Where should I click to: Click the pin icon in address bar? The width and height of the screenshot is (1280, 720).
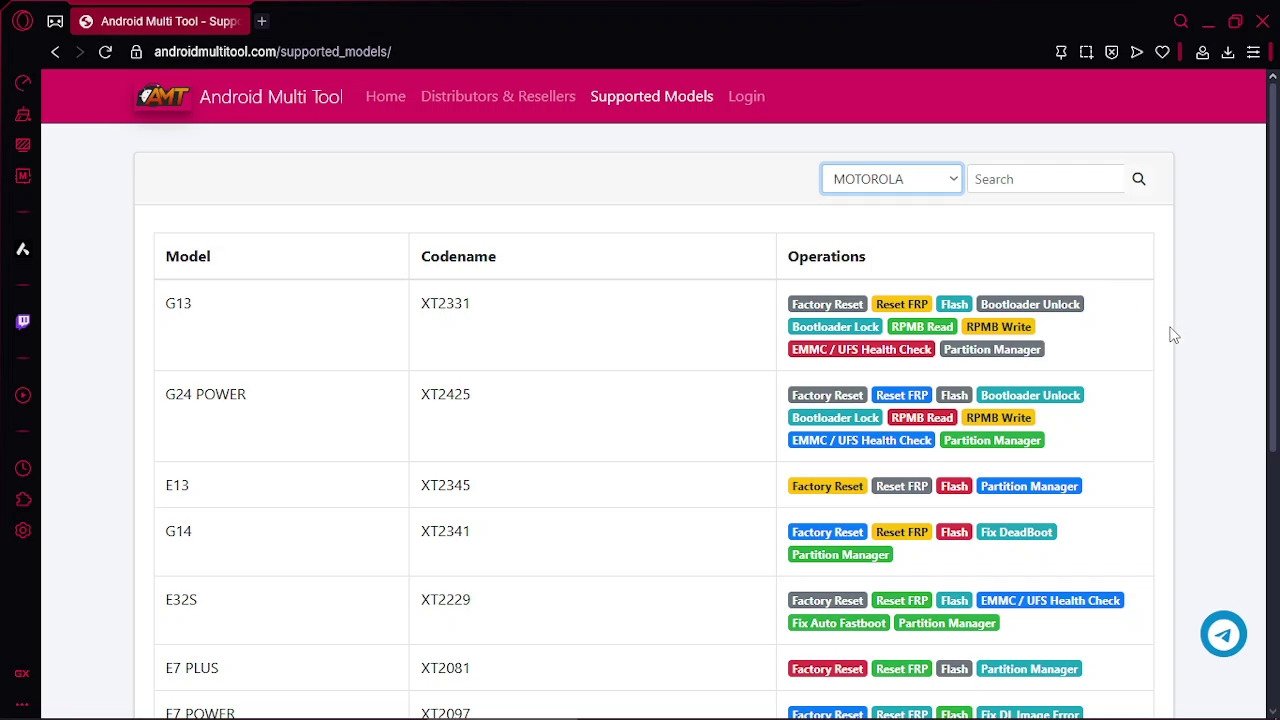pos(1061,52)
